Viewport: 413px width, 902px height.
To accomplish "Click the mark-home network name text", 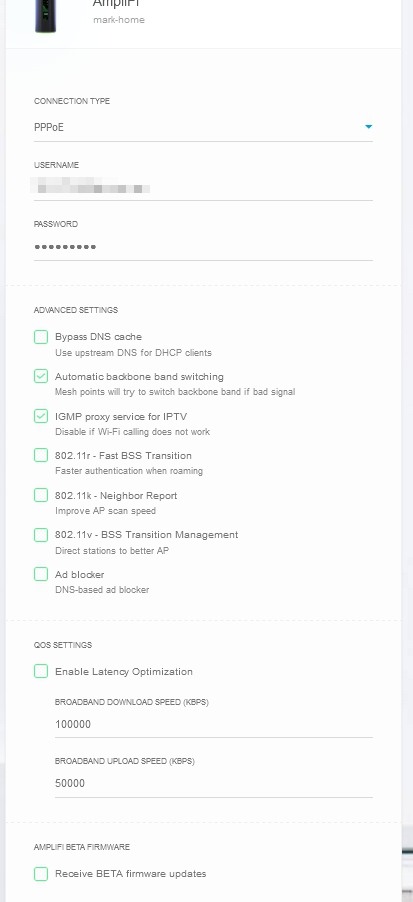I will click(119, 20).
